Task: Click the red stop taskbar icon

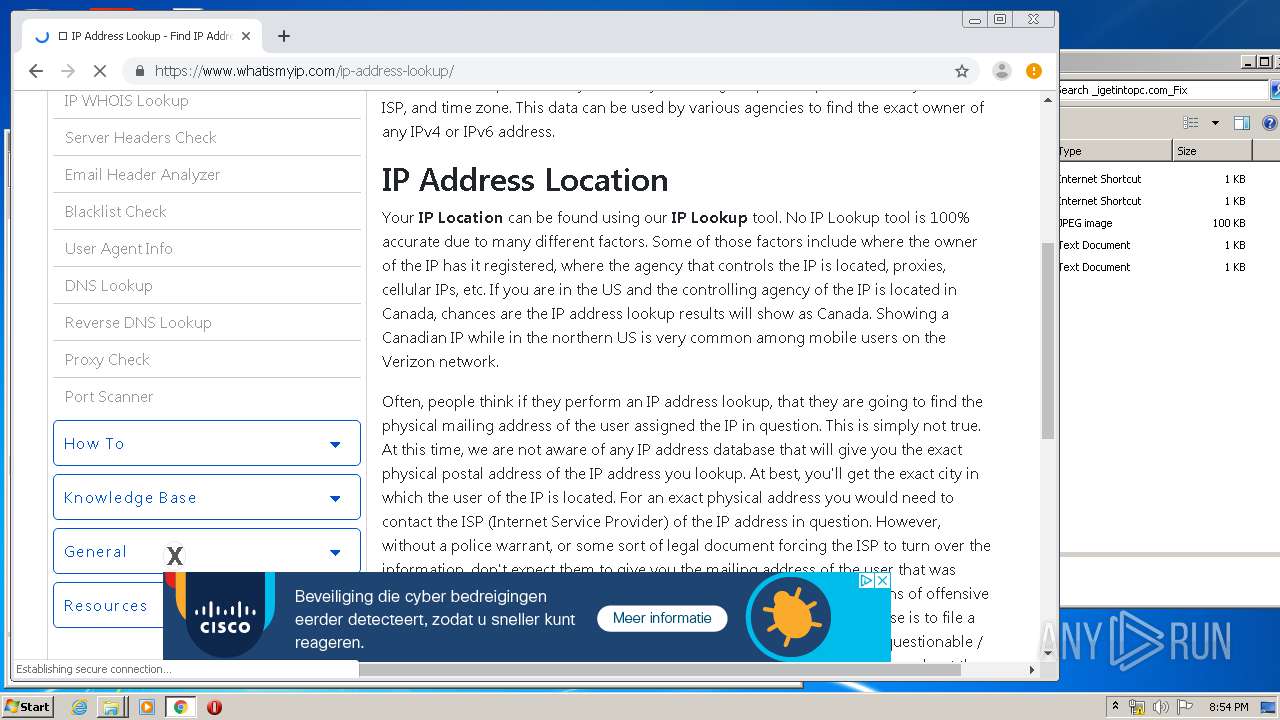Action: pos(214,707)
